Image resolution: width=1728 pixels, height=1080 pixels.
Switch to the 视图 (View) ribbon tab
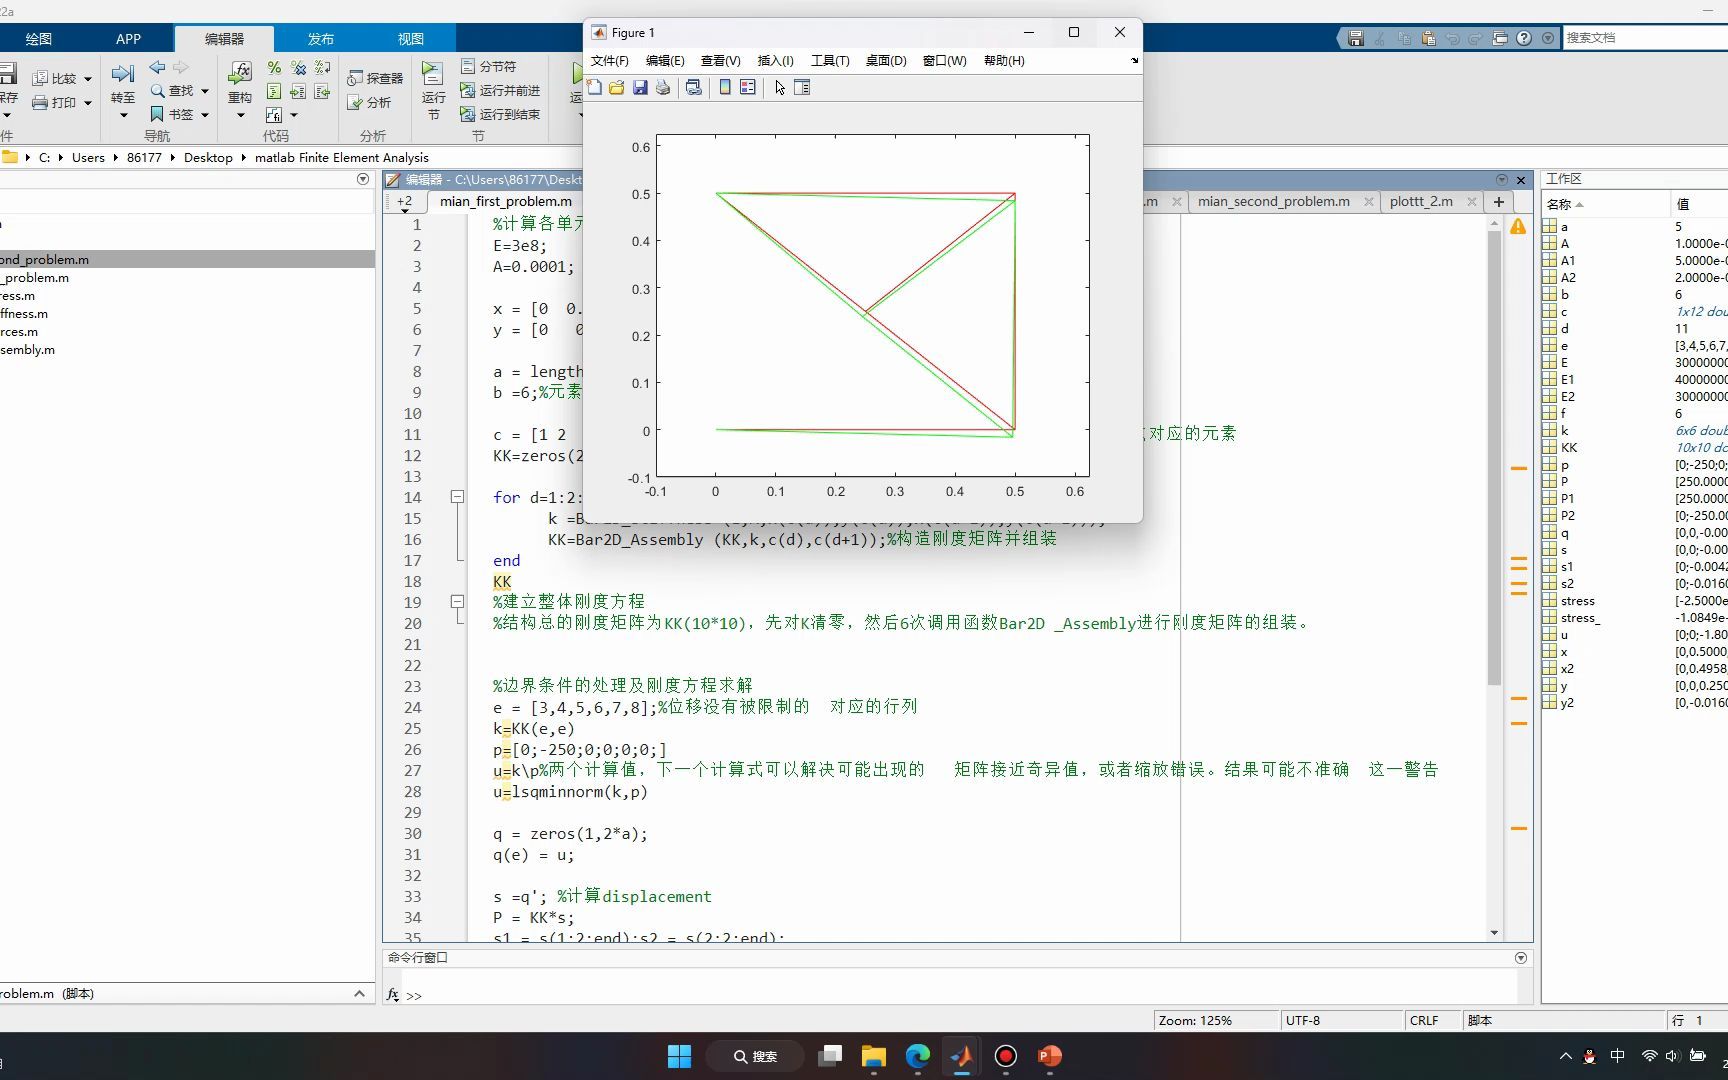click(x=411, y=39)
